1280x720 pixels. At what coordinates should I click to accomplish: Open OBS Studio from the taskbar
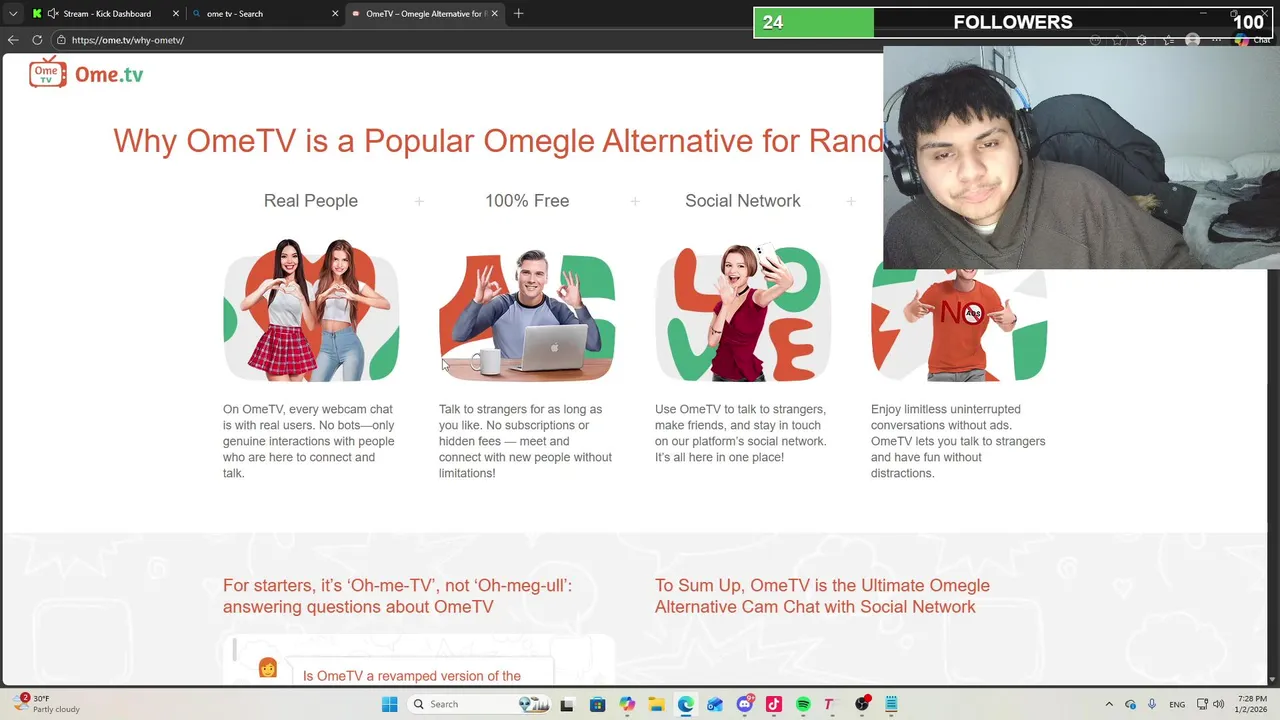coord(862,704)
